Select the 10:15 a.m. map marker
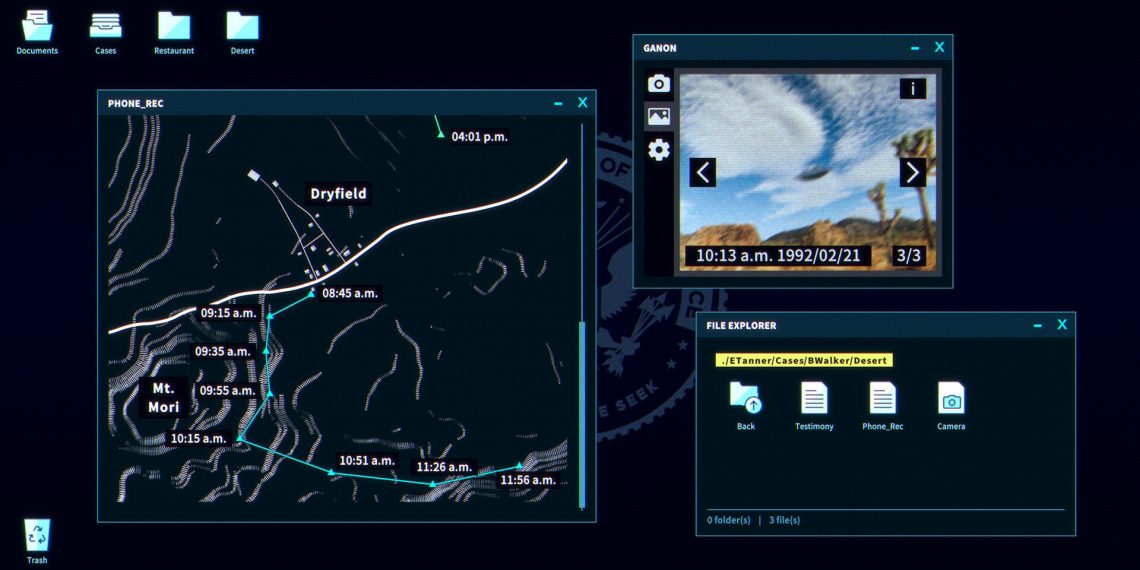This screenshot has width=1140, height=570. [239, 439]
